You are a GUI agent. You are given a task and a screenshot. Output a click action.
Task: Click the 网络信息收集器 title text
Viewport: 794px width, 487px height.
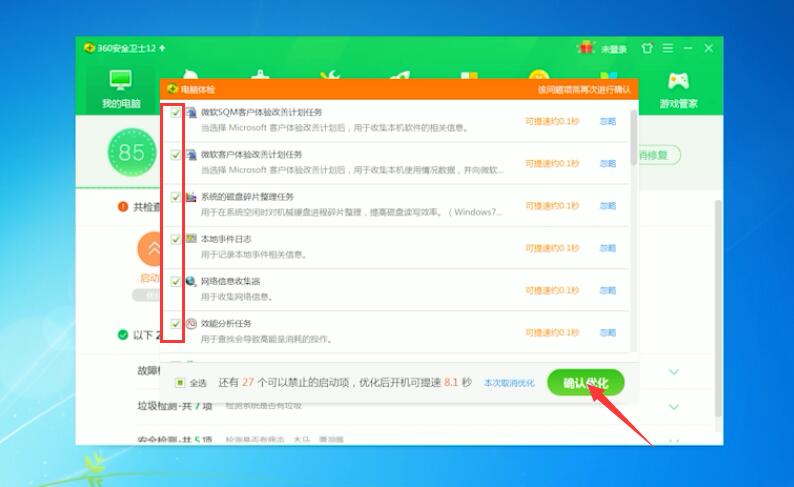pyautogui.click(x=230, y=281)
